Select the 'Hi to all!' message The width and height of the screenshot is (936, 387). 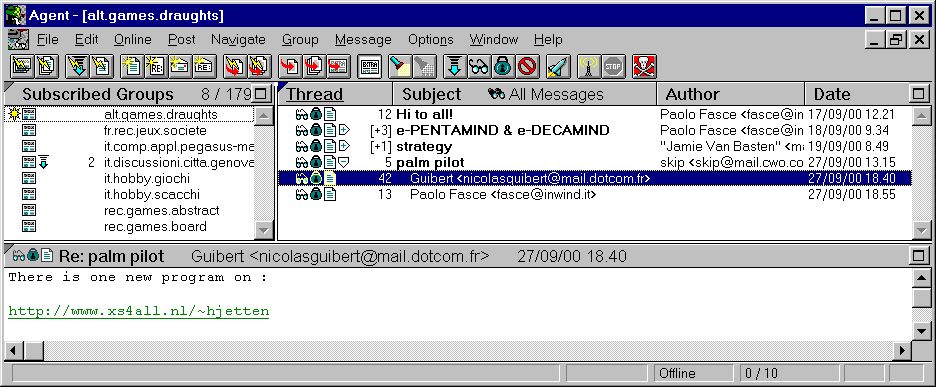point(595,114)
